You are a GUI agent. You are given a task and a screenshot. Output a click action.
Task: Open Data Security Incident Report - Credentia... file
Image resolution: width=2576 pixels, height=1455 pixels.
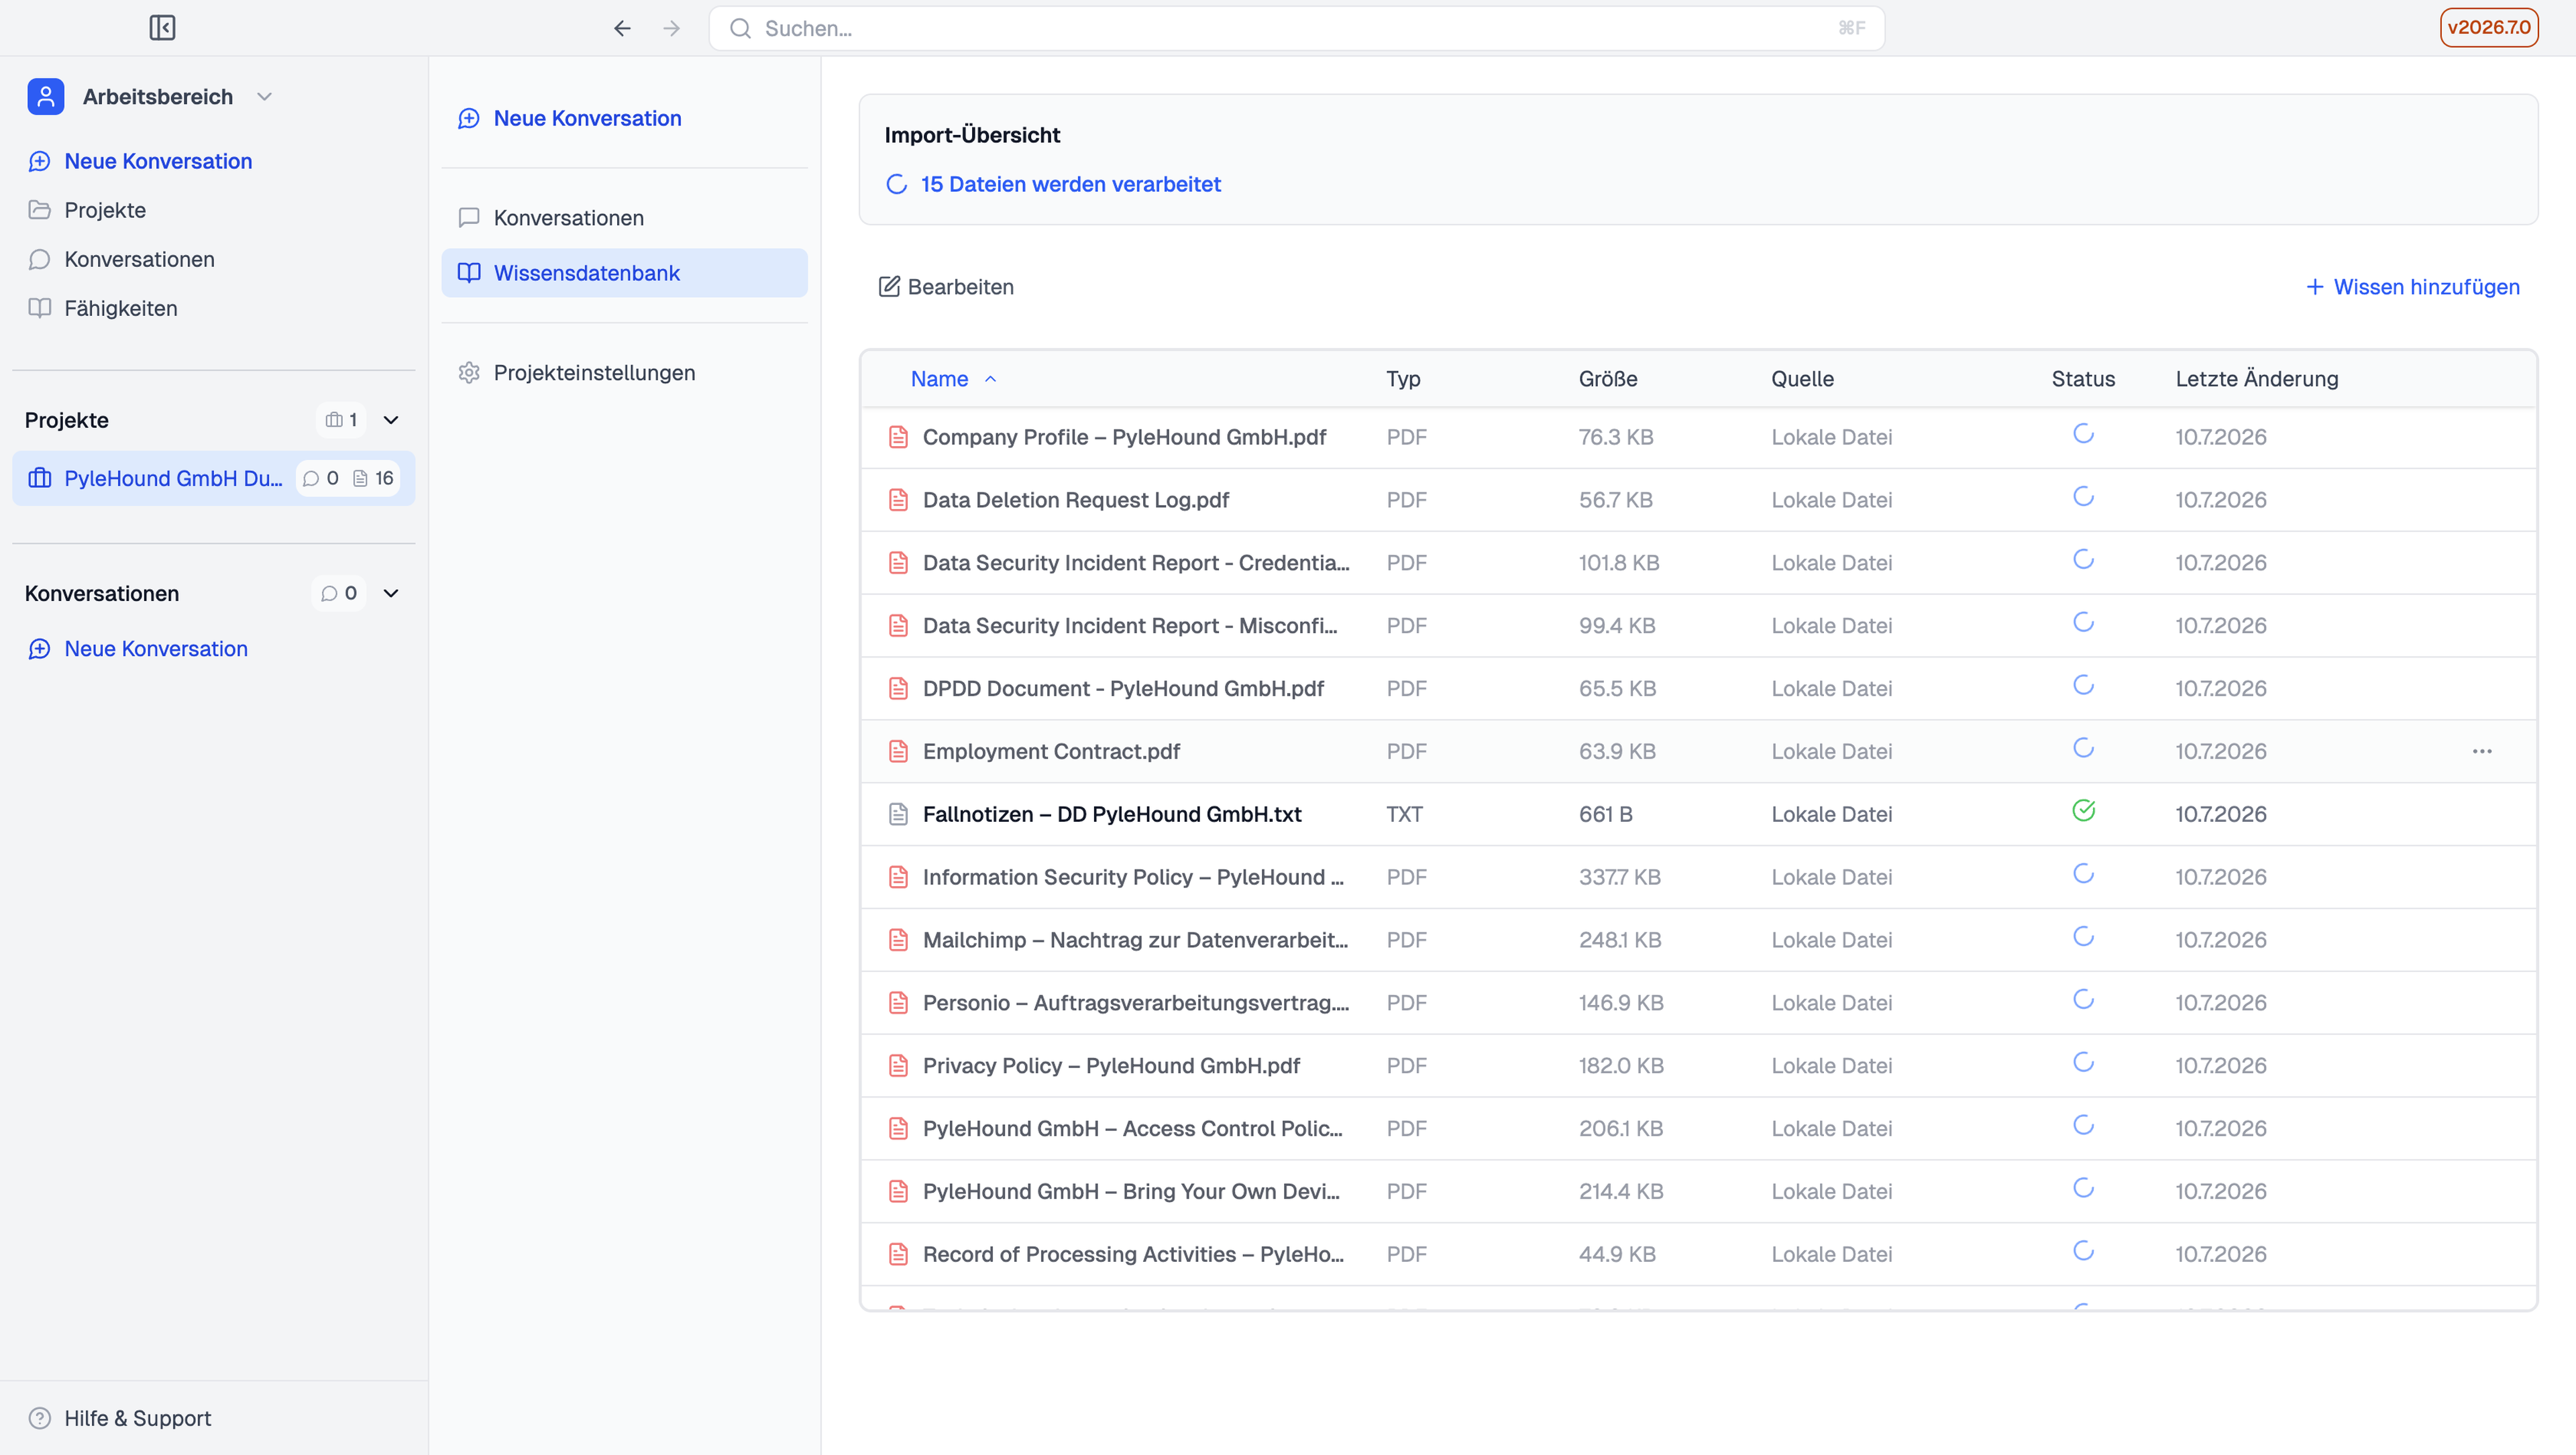pyautogui.click(x=1136, y=563)
